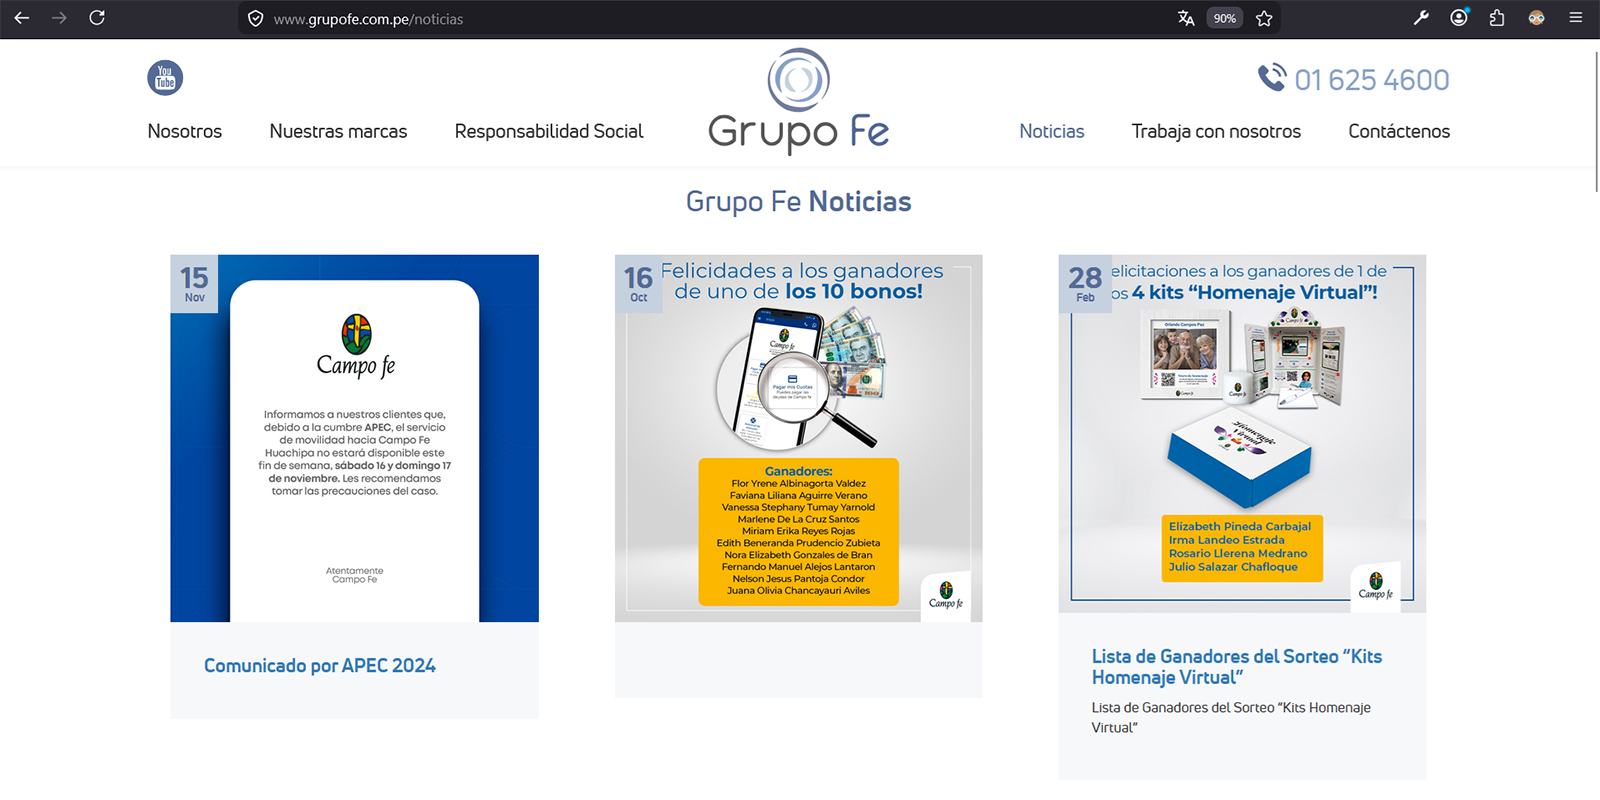1600x800 pixels.
Task: Select the 15 Nov date badge
Action: click(x=194, y=284)
